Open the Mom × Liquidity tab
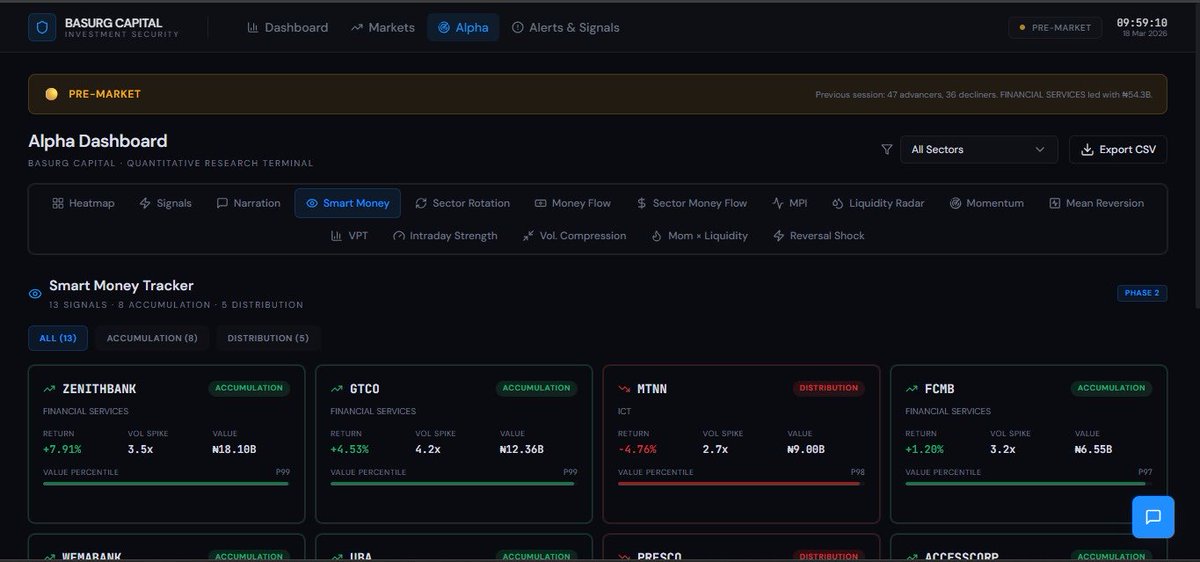This screenshot has width=1200, height=562. [x=699, y=236]
